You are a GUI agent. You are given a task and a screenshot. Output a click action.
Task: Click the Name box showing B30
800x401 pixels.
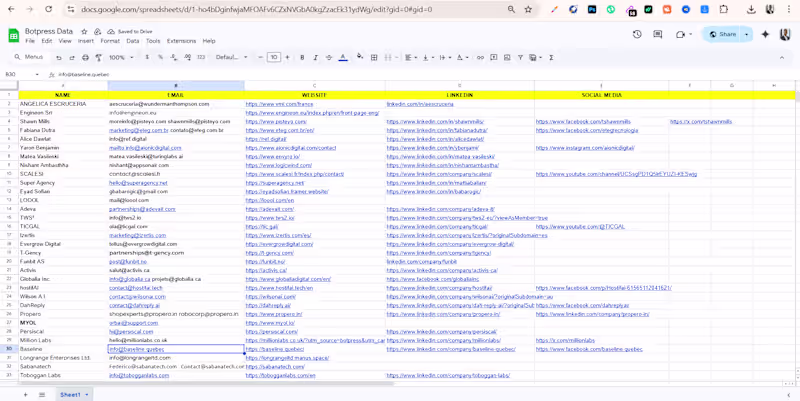click(x=20, y=74)
